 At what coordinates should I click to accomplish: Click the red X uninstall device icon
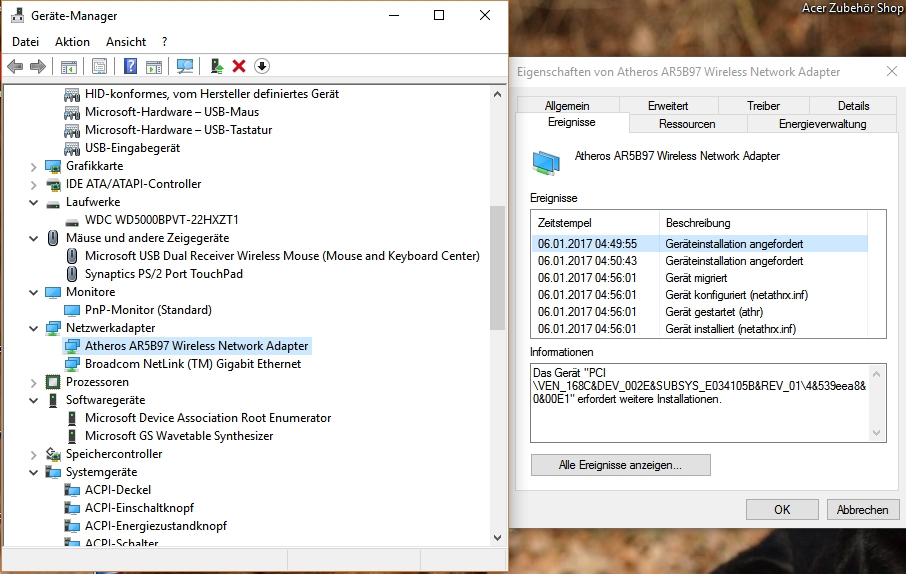[x=239, y=66]
